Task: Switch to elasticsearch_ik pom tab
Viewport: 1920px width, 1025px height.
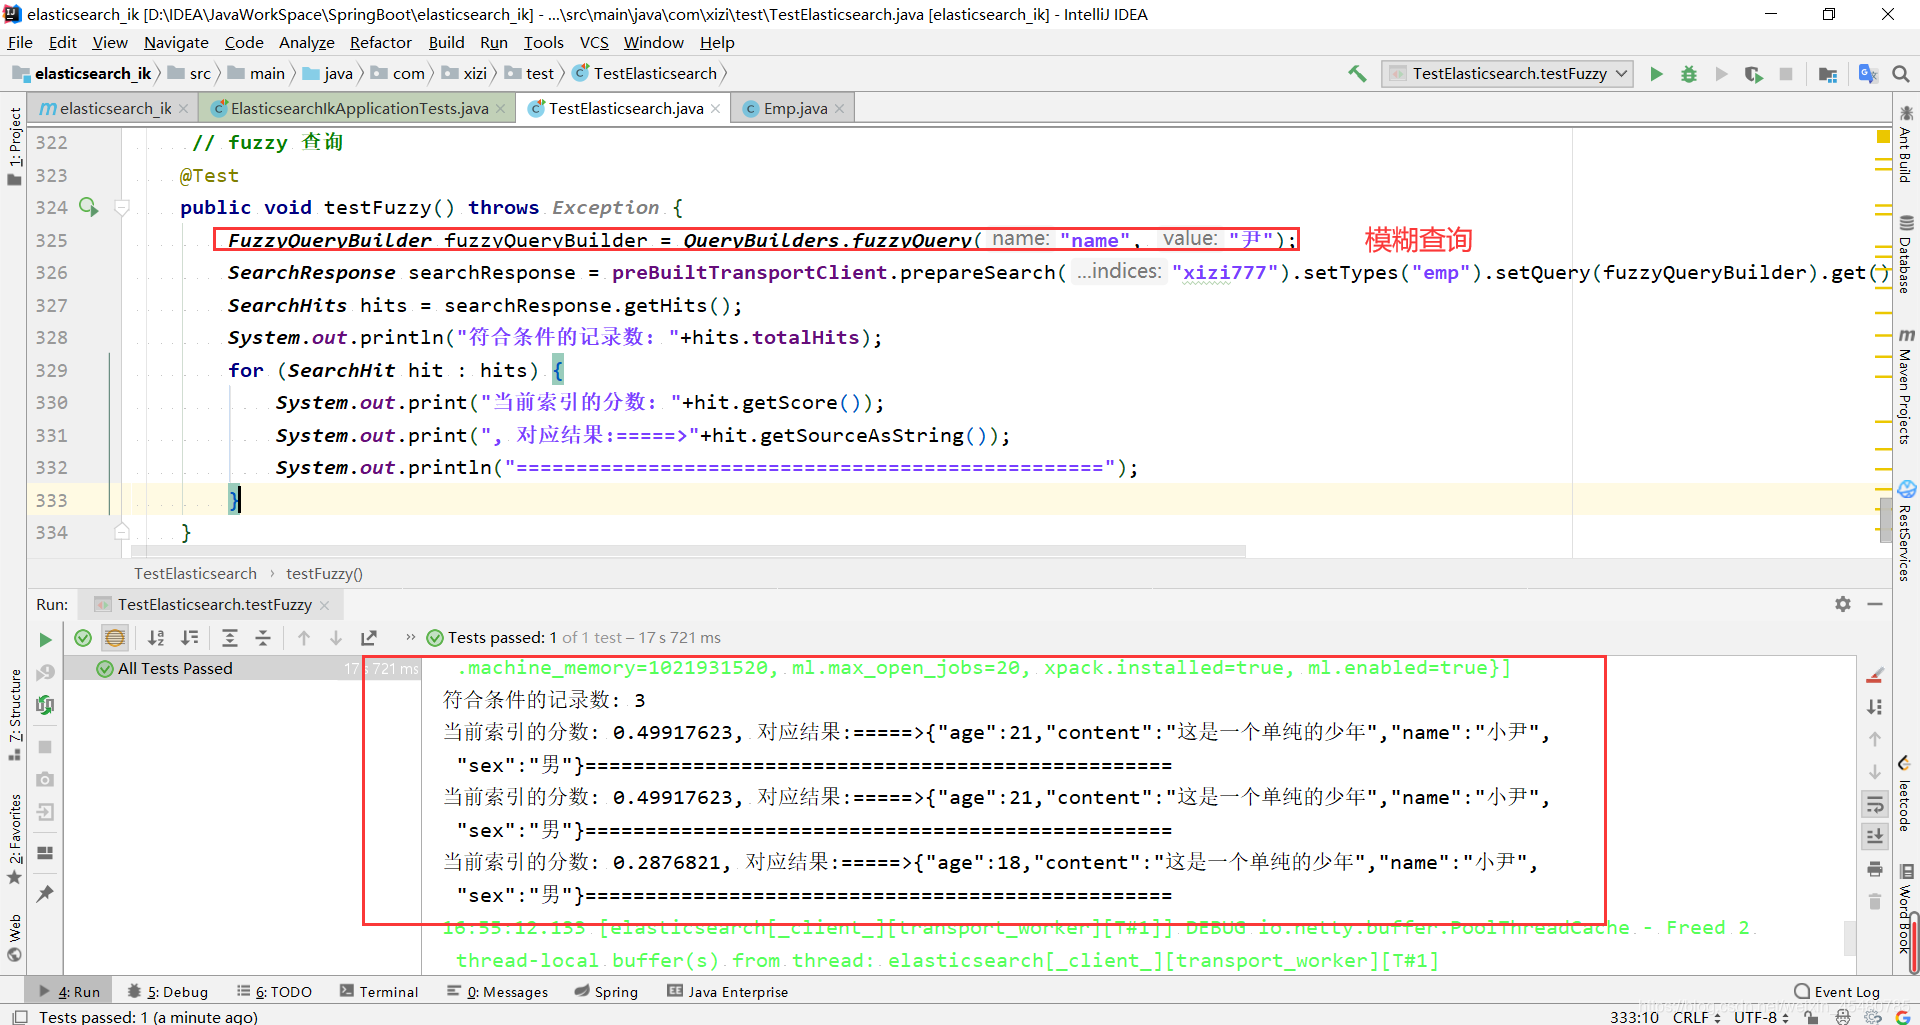Action: click(115, 108)
